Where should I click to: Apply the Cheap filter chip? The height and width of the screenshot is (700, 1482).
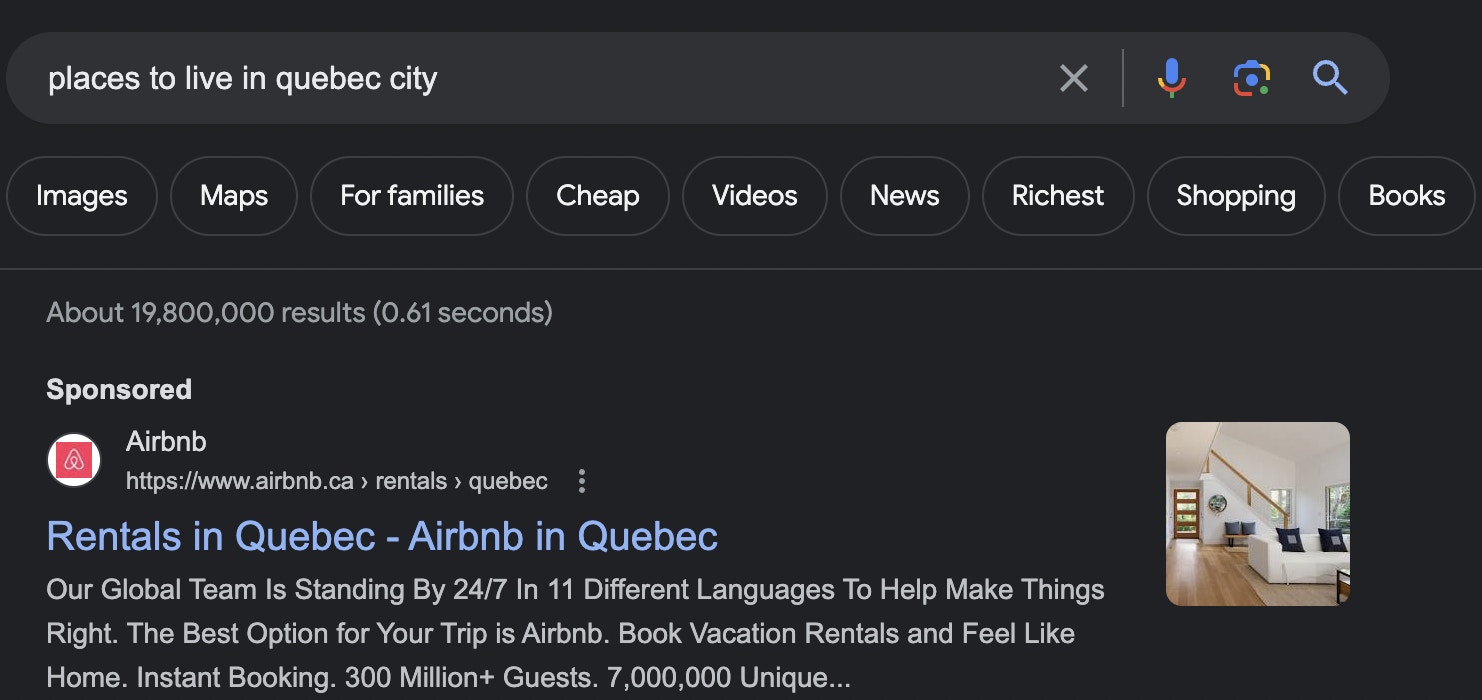pyautogui.click(x=598, y=196)
